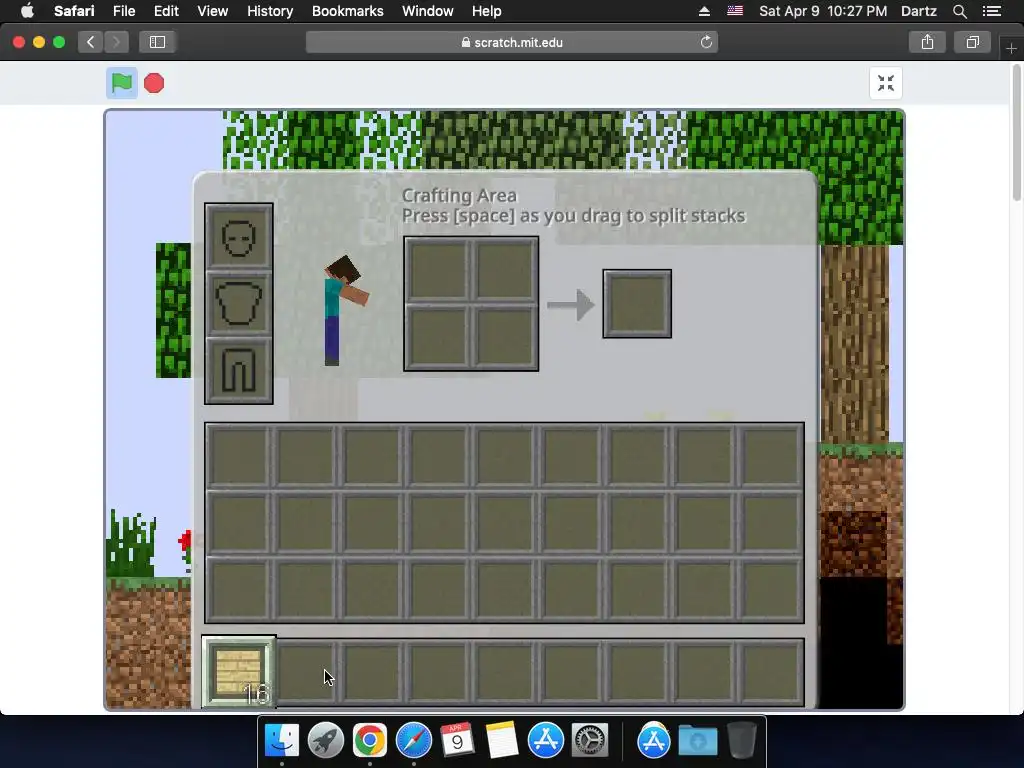The image size is (1024, 768).
Task: Click the scratch.mit.edu address bar
Action: [x=512, y=42]
